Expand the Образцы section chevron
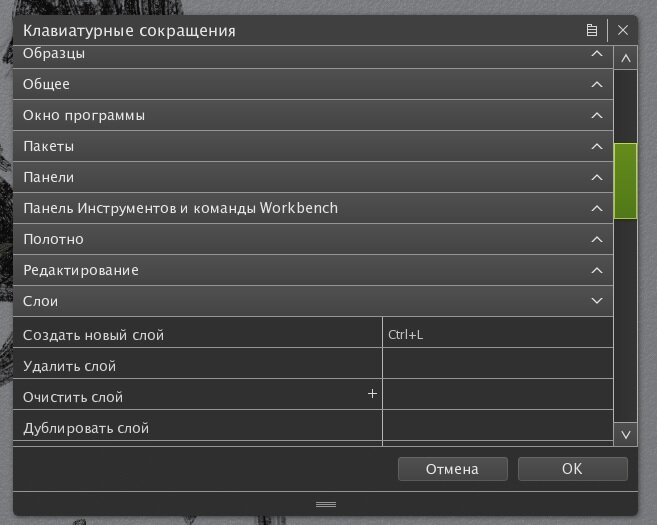Screen dimensions: 657x525 [x=597, y=54]
